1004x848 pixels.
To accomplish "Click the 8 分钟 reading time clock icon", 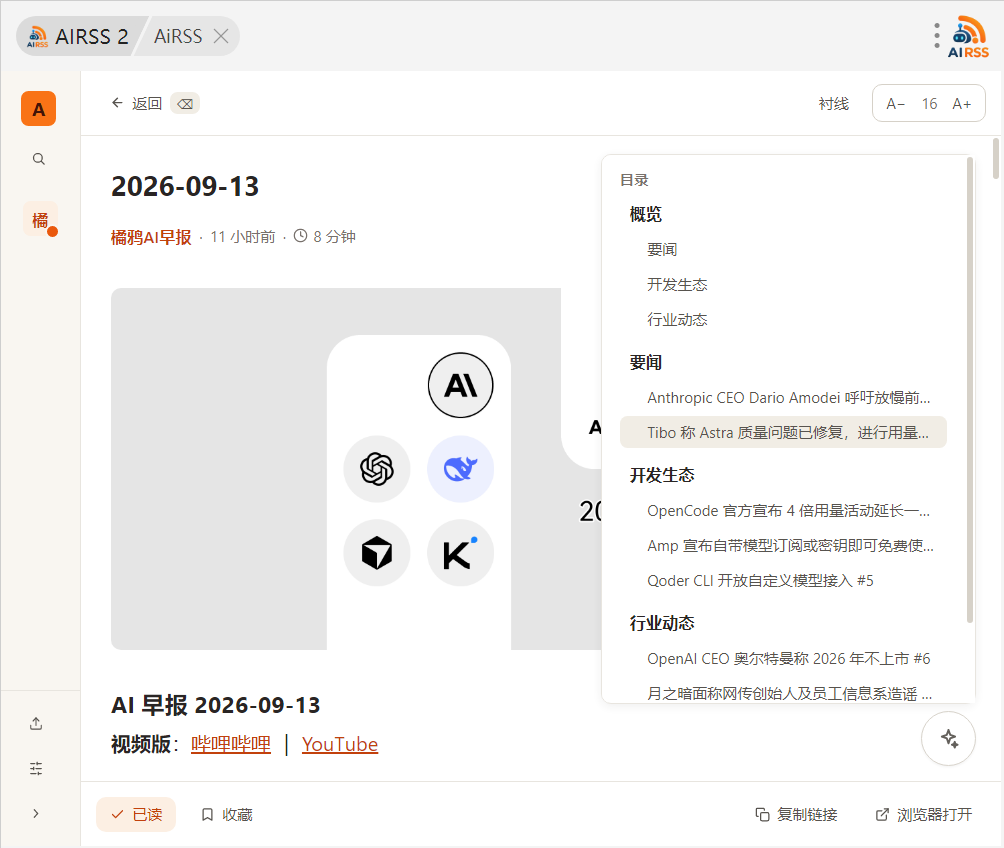I will tap(300, 236).
